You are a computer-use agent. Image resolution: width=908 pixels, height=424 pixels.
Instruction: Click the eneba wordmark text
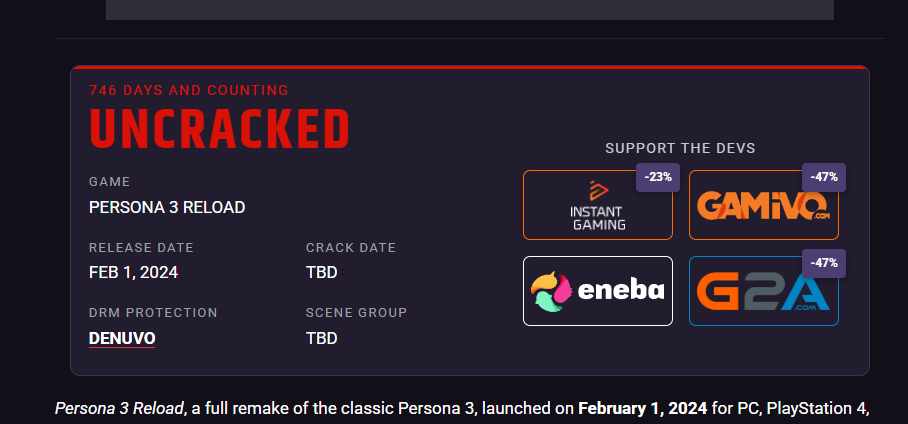pyautogui.click(x=620, y=291)
